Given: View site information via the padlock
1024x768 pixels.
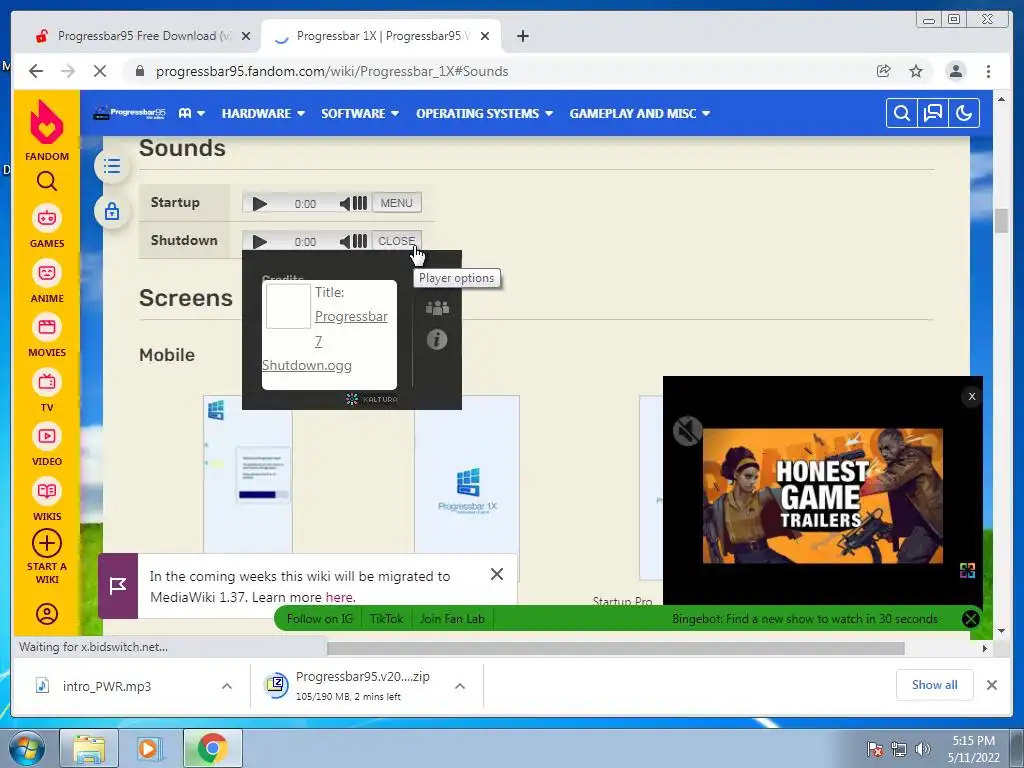Looking at the screenshot, I should (x=140, y=71).
